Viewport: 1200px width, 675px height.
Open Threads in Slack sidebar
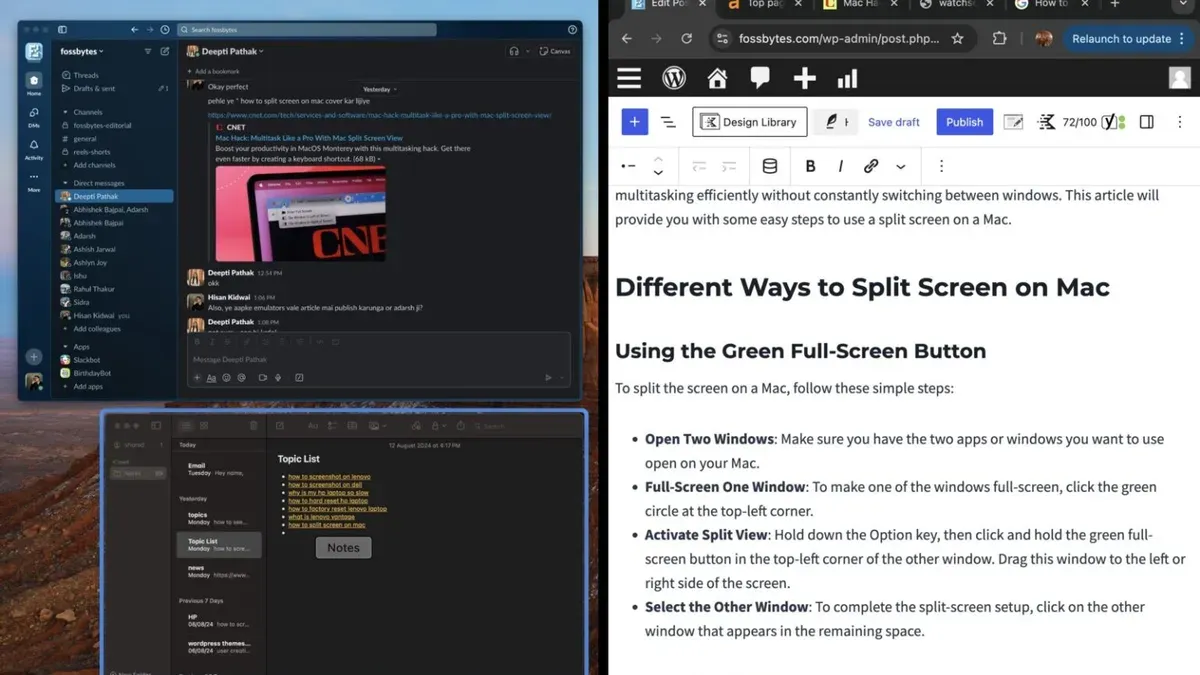[x=86, y=75]
